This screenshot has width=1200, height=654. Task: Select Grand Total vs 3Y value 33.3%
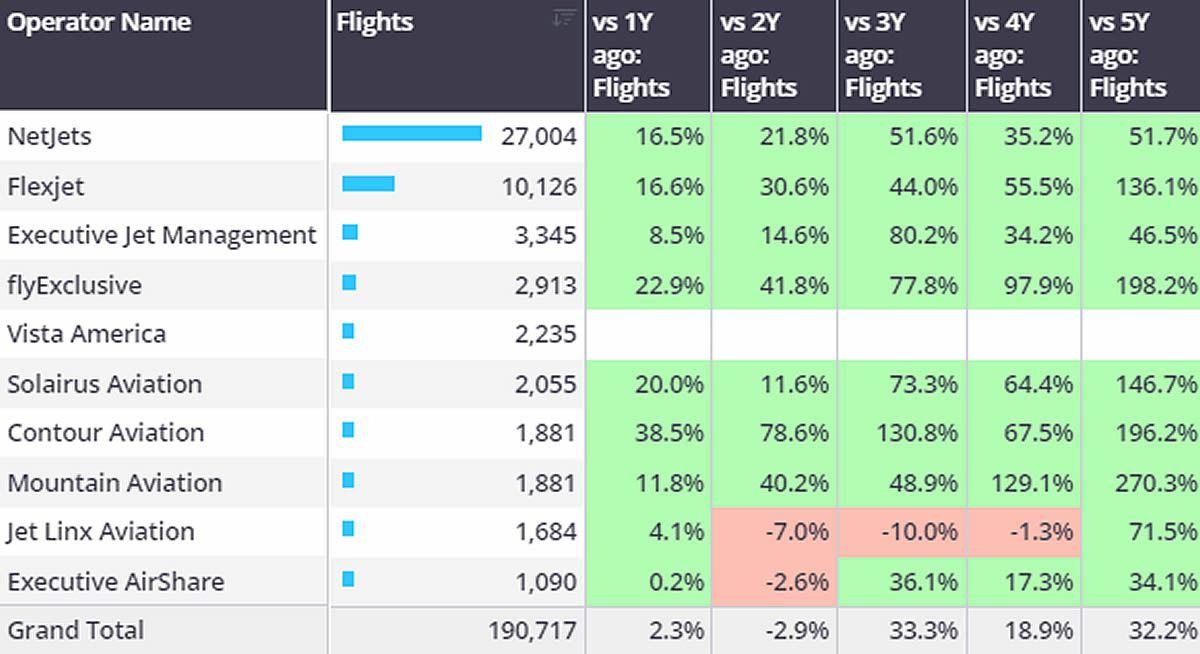(x=923, y=631)
